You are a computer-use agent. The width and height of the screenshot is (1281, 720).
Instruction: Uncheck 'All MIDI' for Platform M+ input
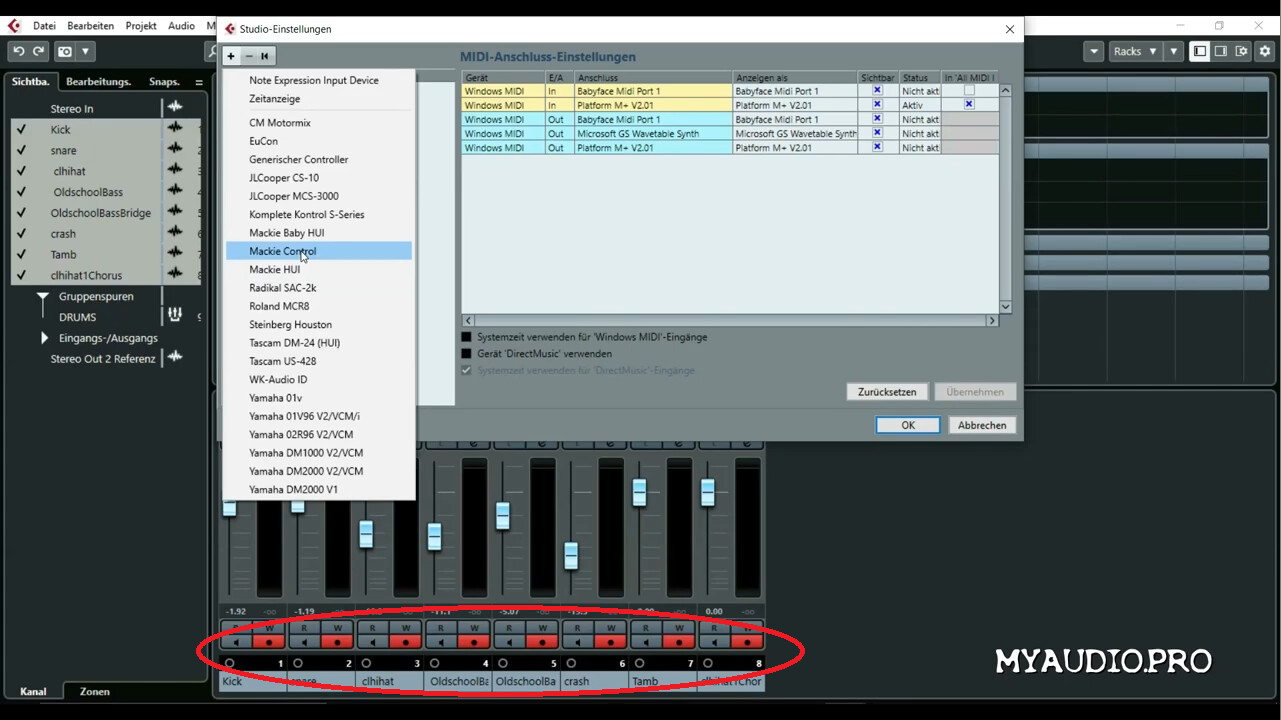(969, 104)
